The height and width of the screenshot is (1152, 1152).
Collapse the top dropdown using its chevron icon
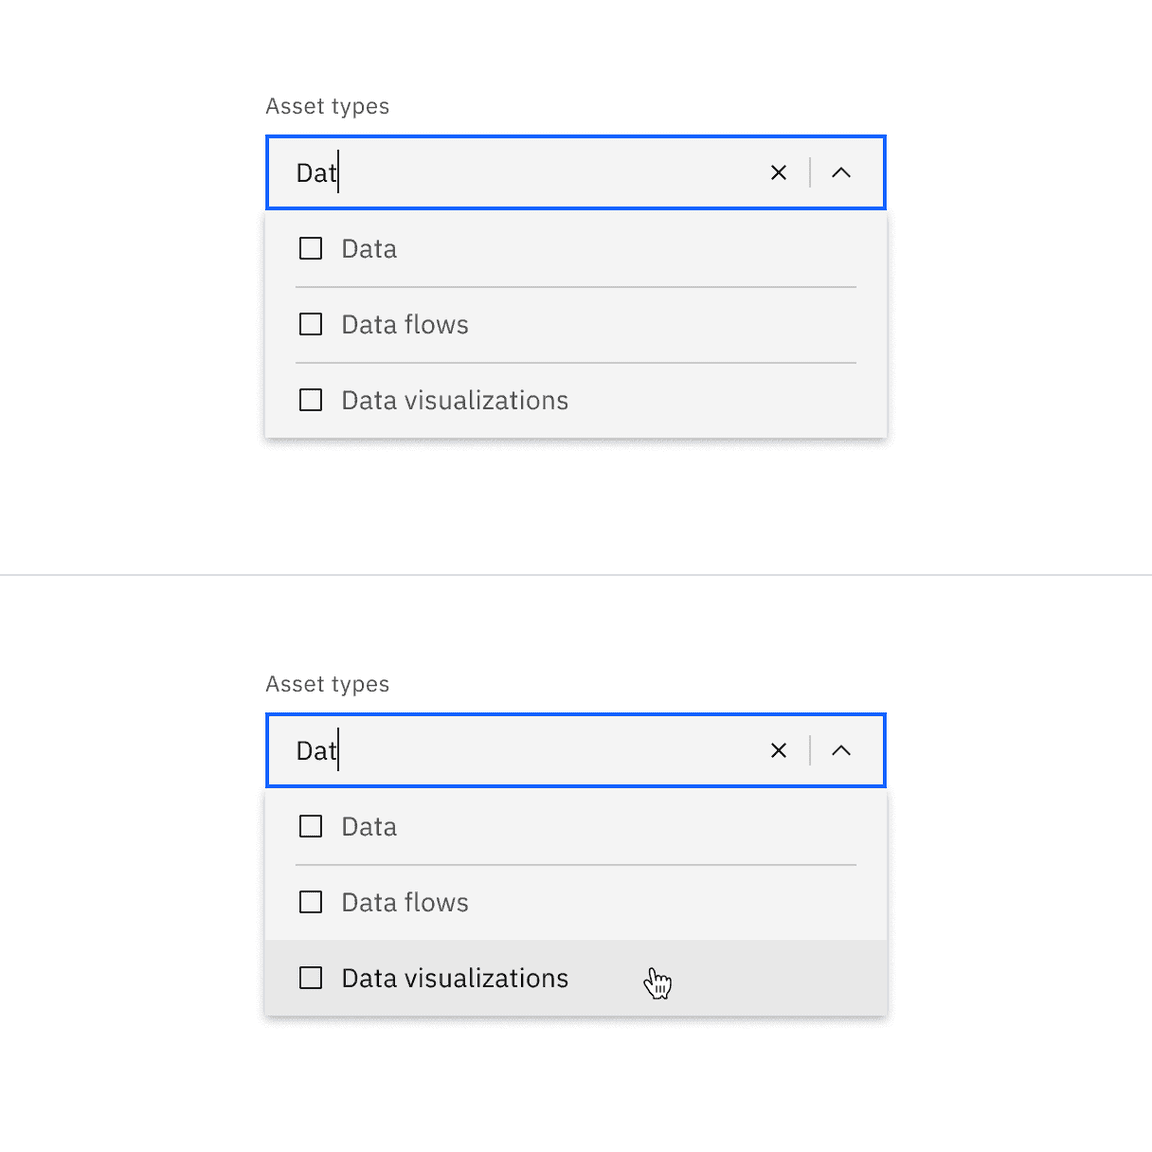(841, 172)
